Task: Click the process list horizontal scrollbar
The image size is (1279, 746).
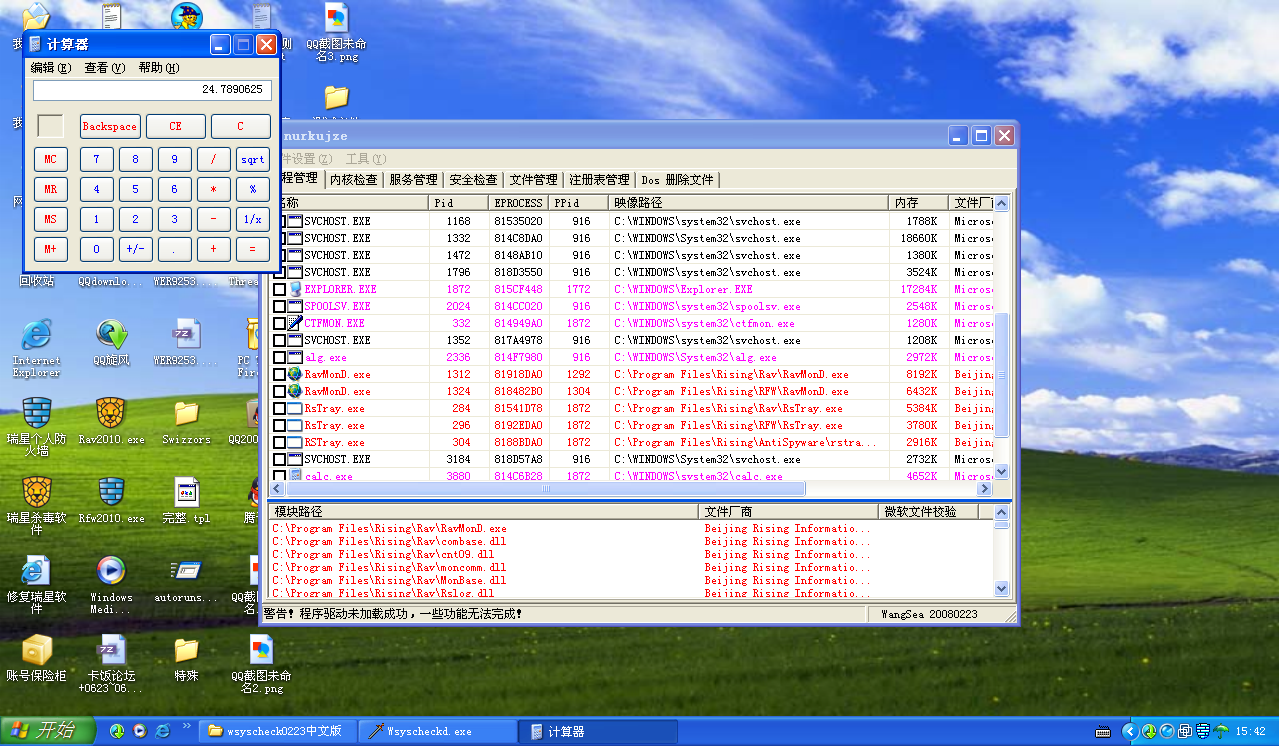Action: pyautogui.click(x=546, y=489)
